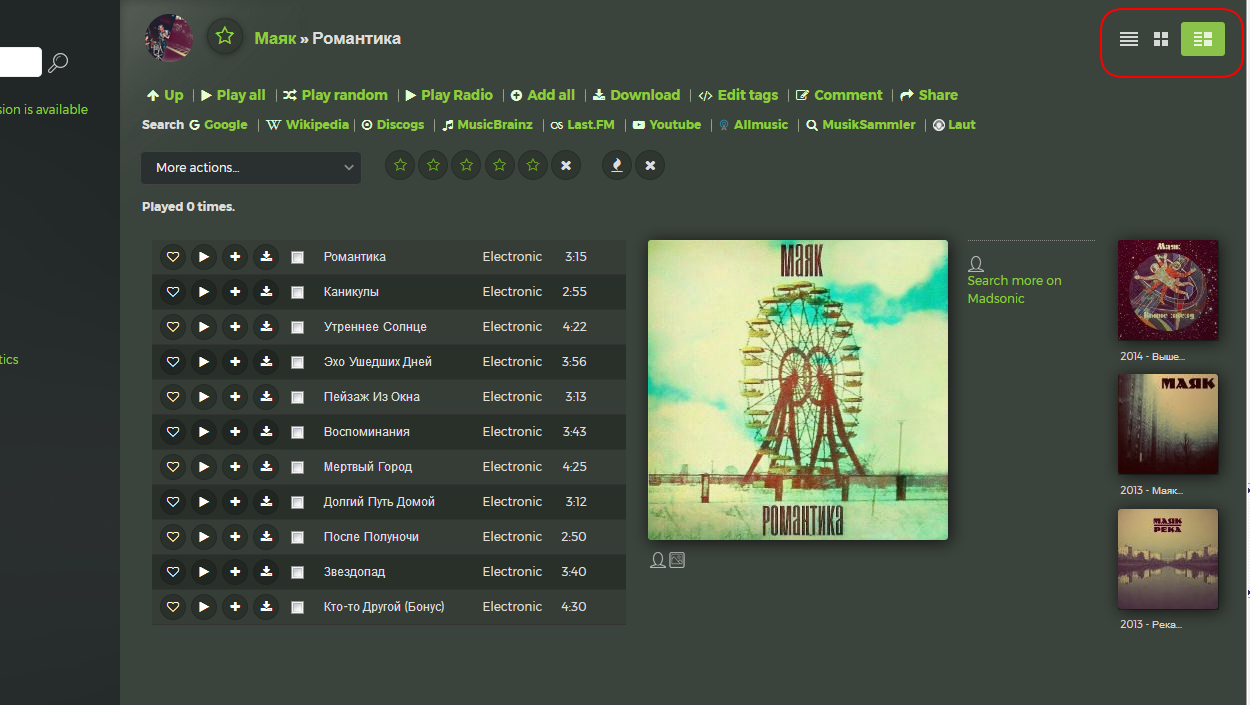Check the box for Эхо Ушедших Дней
The image size is (1250, 705).
(297, 362)
